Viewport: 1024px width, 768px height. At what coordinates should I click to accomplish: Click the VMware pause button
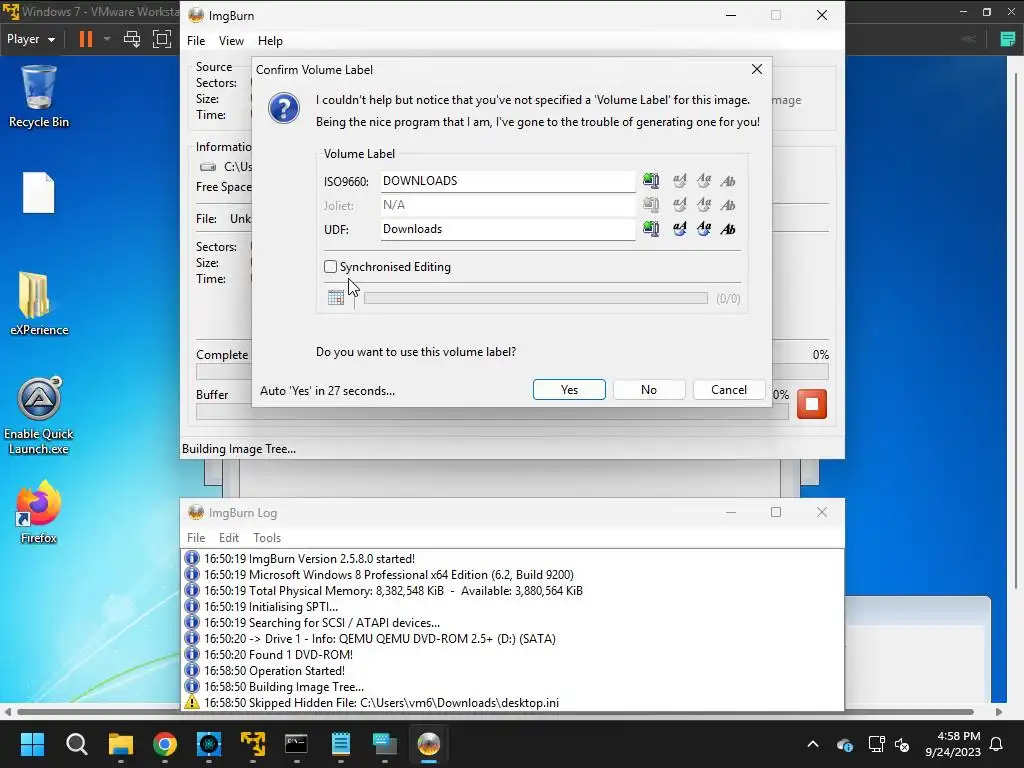[x=86, y=39]
